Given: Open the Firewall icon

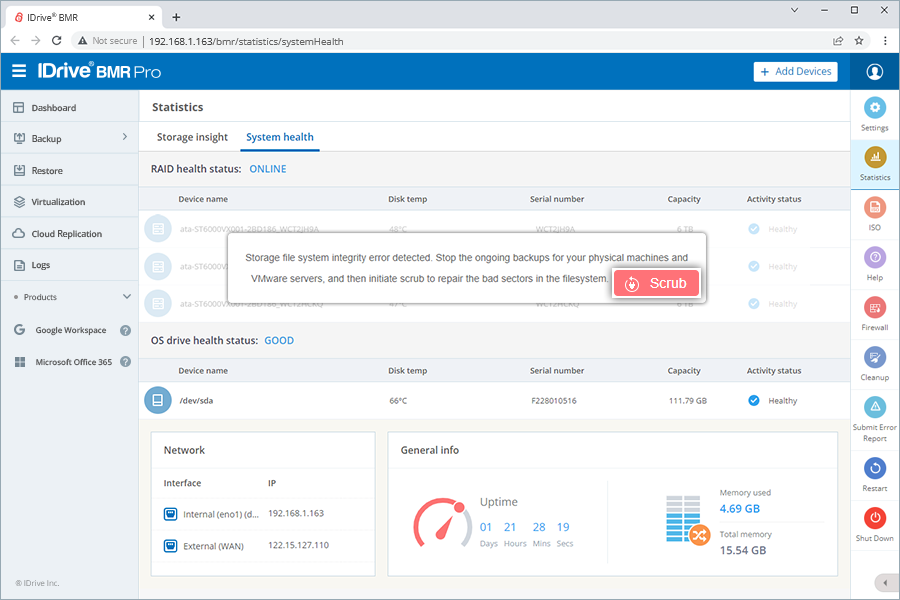Looking at the screenshot, I should [x=875, y=308].
